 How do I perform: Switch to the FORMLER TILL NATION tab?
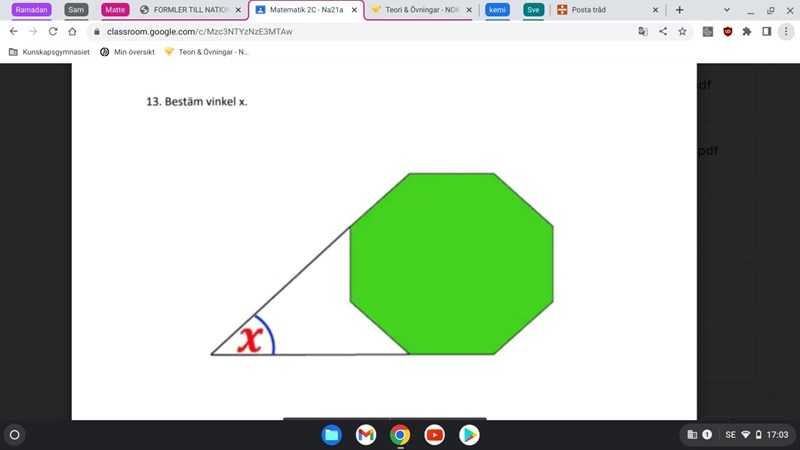(x=190, y=9)
